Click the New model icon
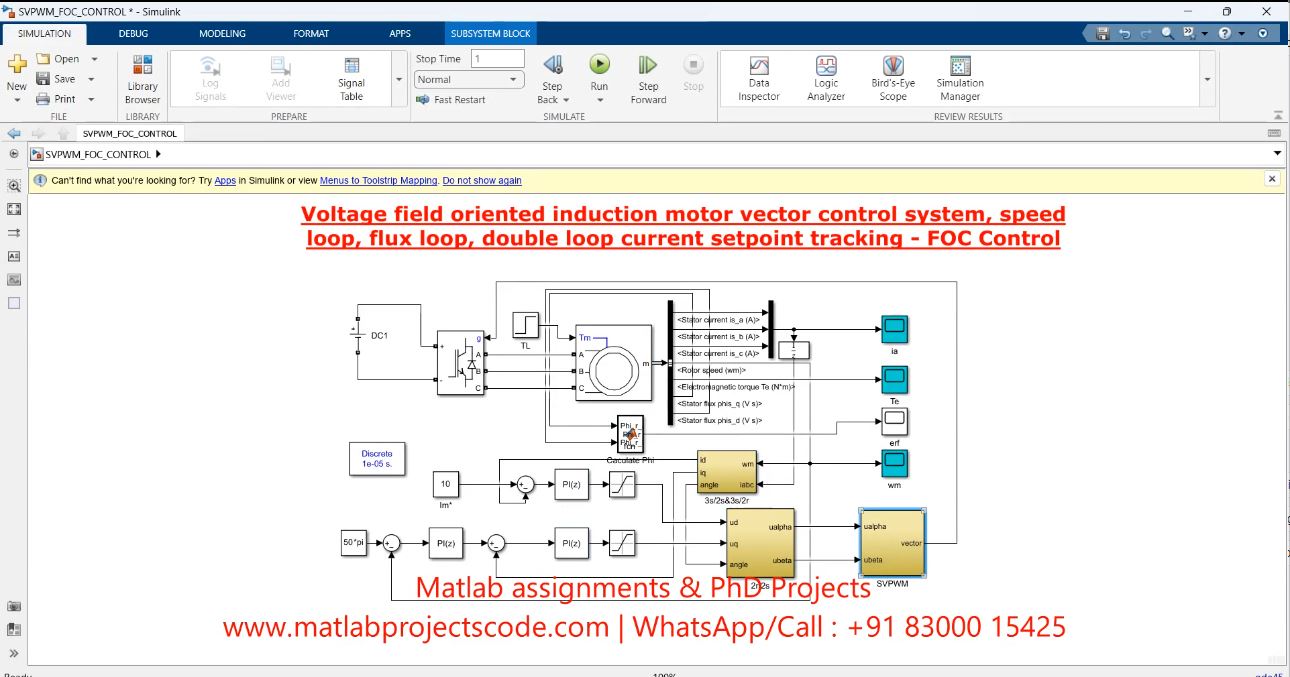 click(x=16, y=64)
